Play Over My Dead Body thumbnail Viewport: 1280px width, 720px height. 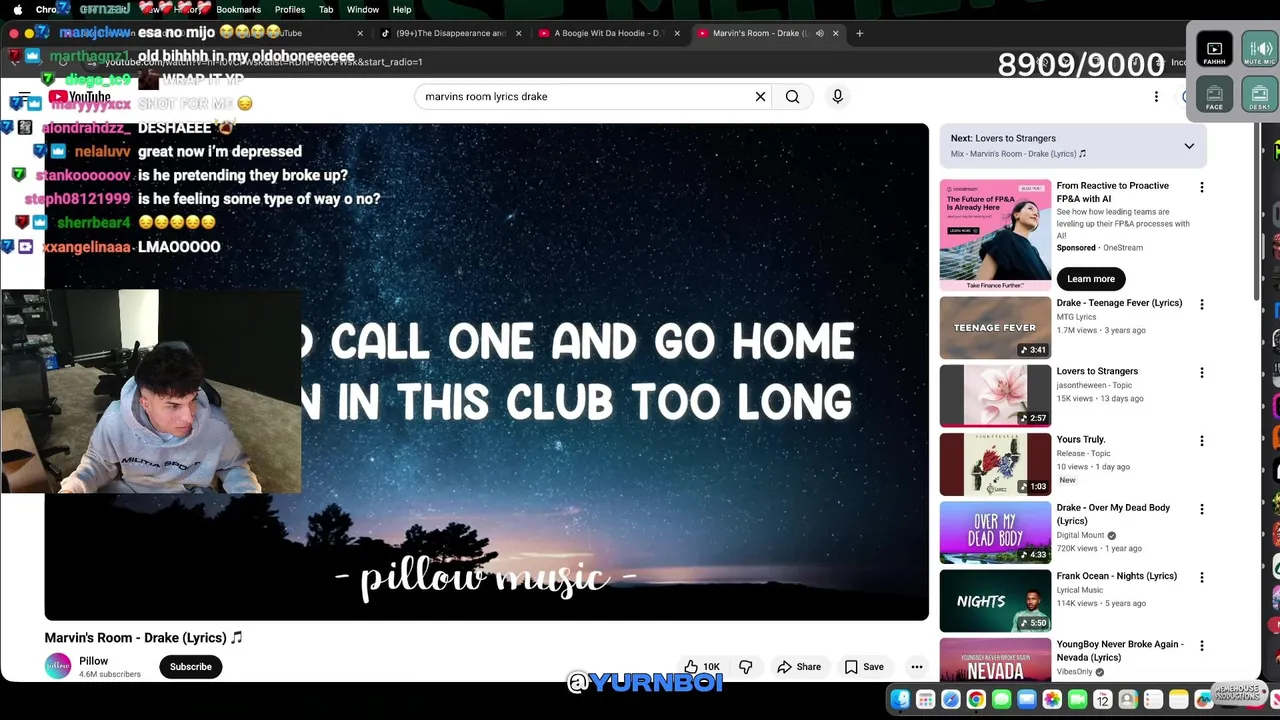click(x=995, y=532)
